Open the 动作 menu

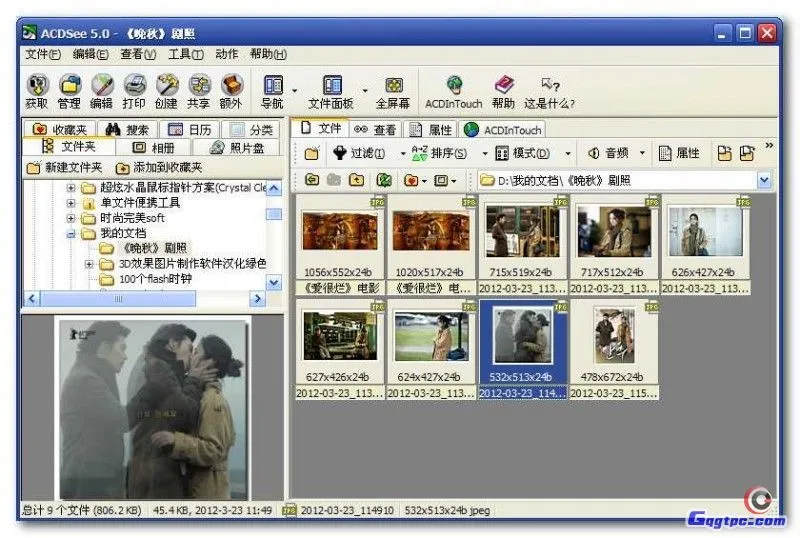tap(227, 54)
